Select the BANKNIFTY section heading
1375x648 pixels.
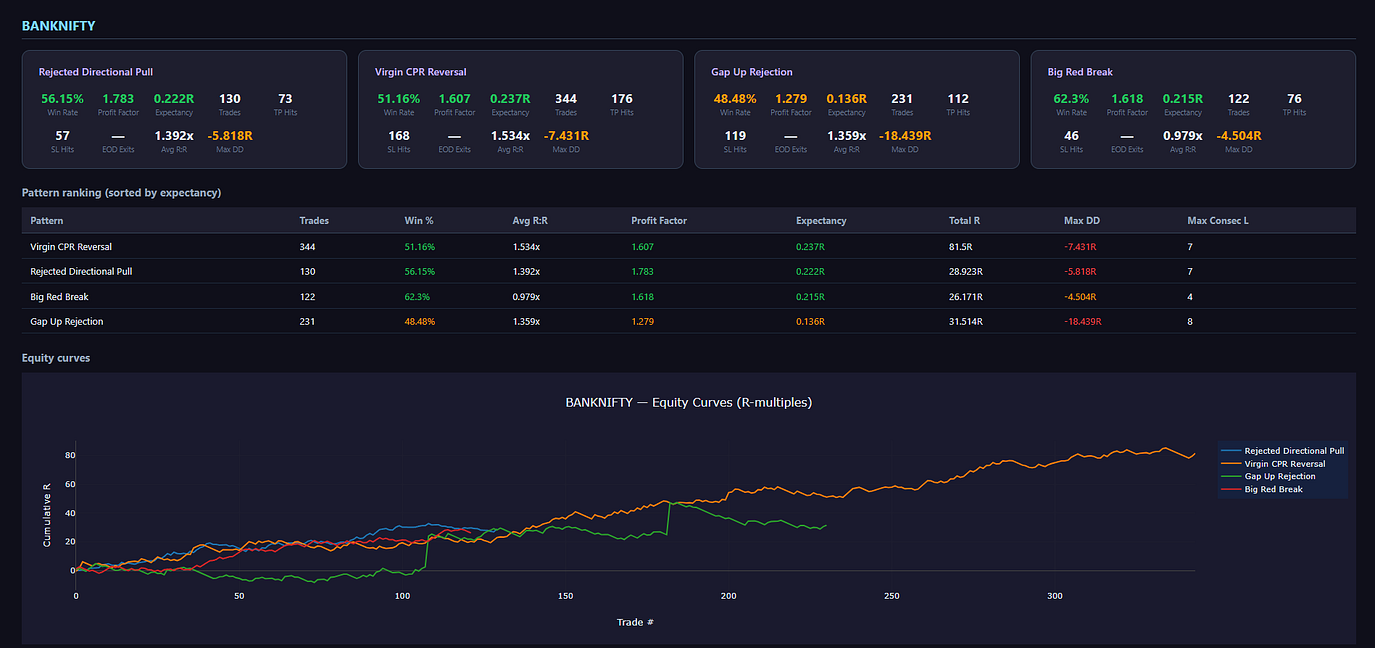pyautogui.click(x=59, y=25)
